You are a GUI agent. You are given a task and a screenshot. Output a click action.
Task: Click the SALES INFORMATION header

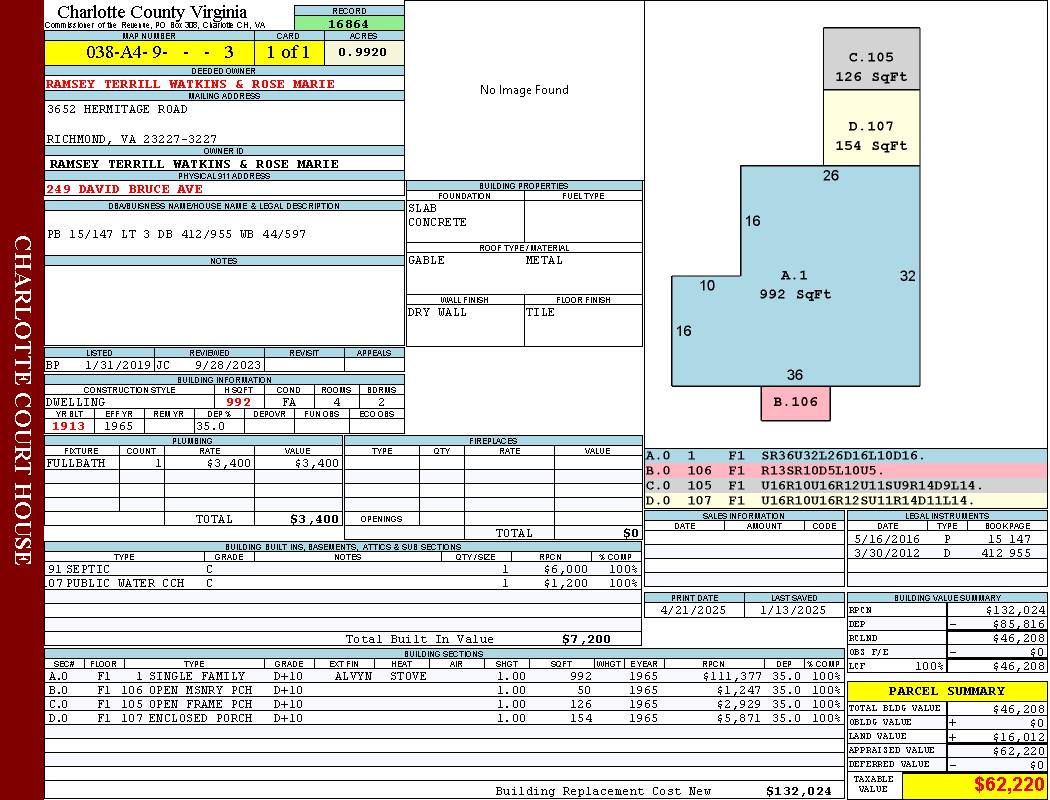tap(743, 516)
